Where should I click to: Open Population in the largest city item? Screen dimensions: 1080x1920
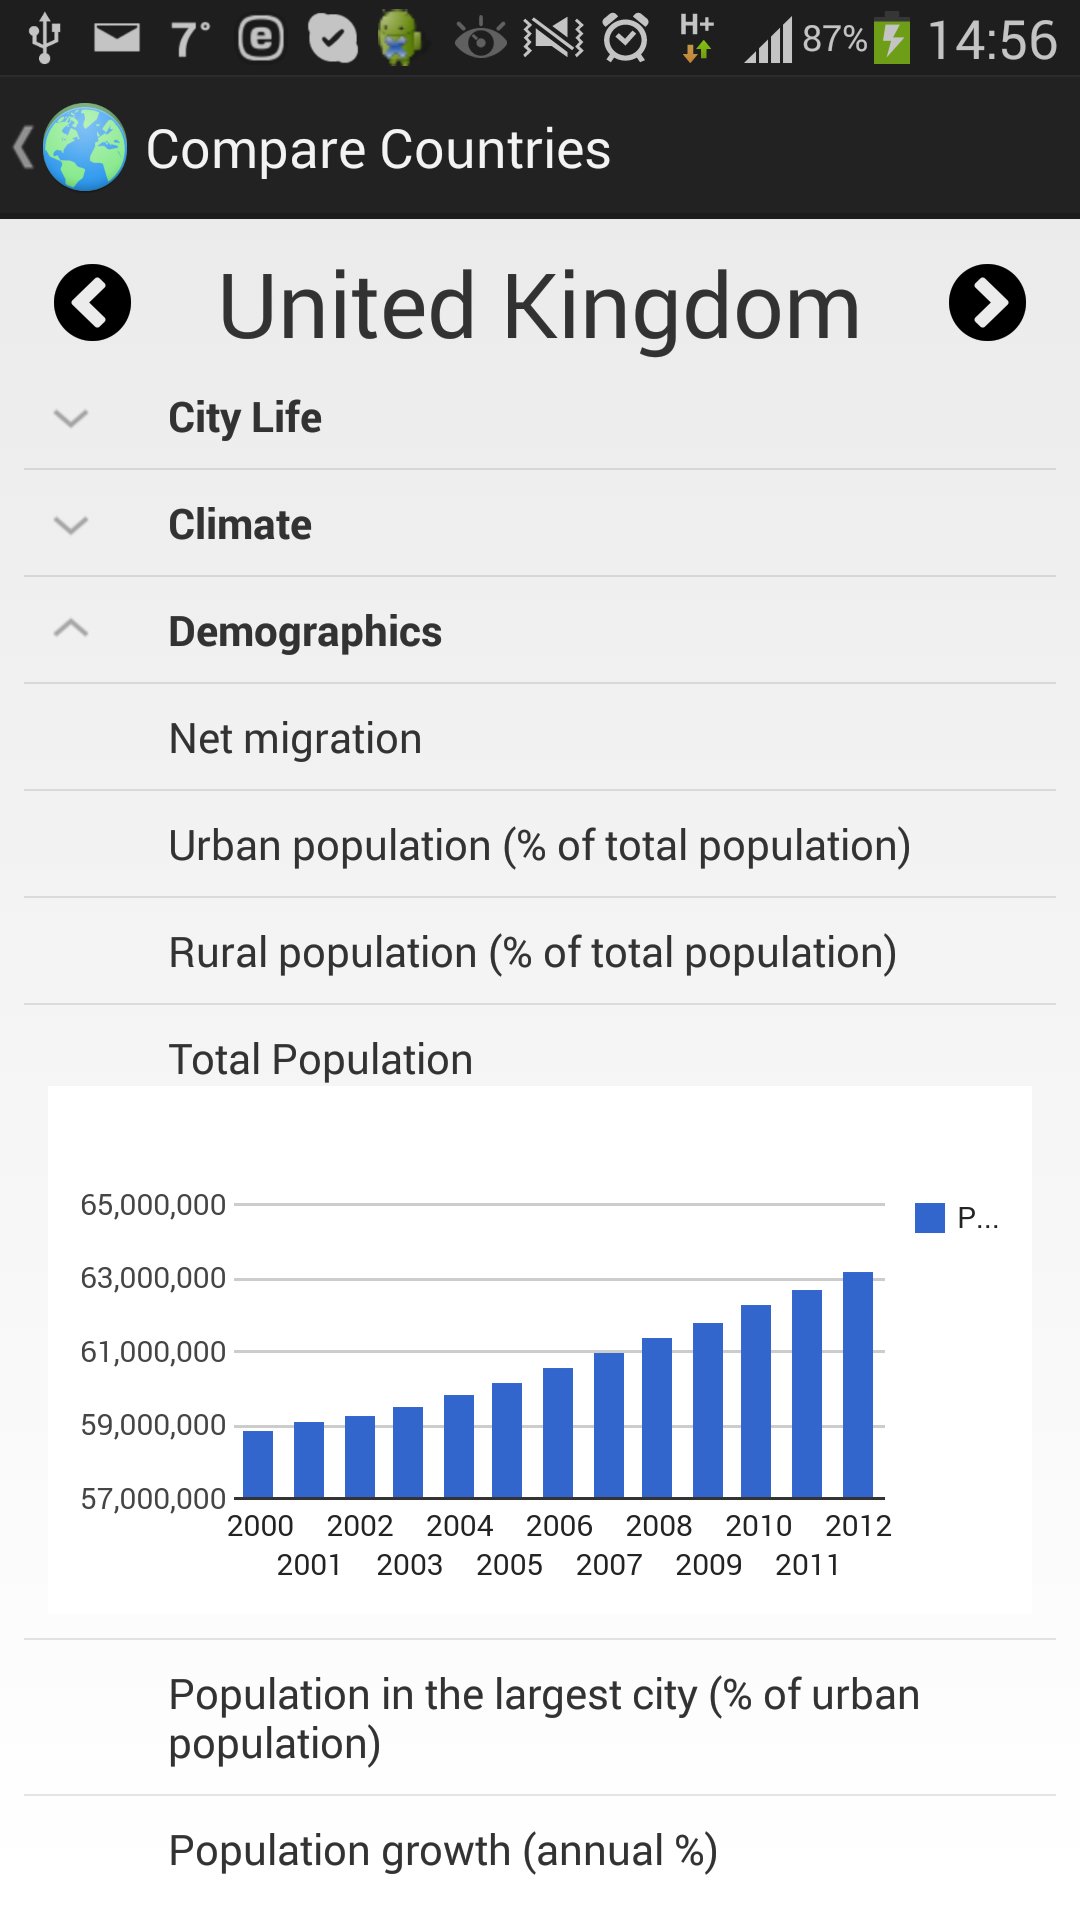coord(540,1718)
